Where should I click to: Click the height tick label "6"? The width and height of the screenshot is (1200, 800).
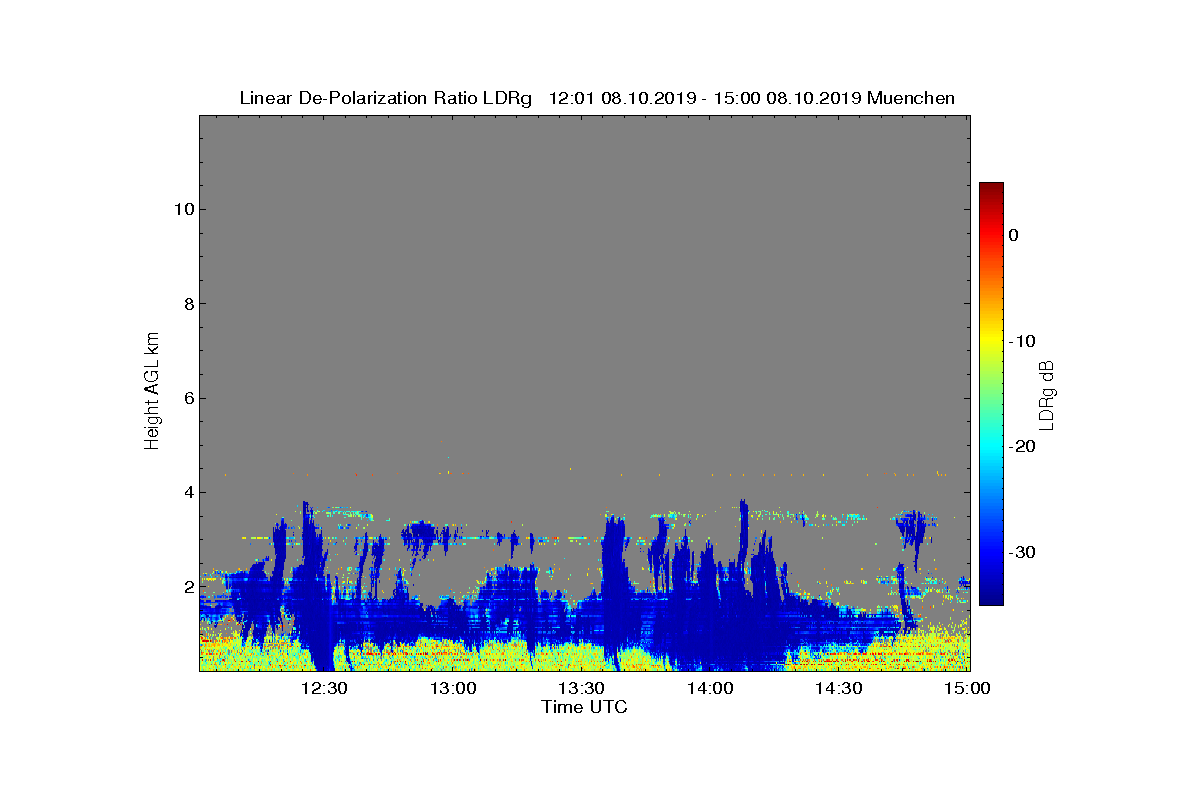point(187,398)
